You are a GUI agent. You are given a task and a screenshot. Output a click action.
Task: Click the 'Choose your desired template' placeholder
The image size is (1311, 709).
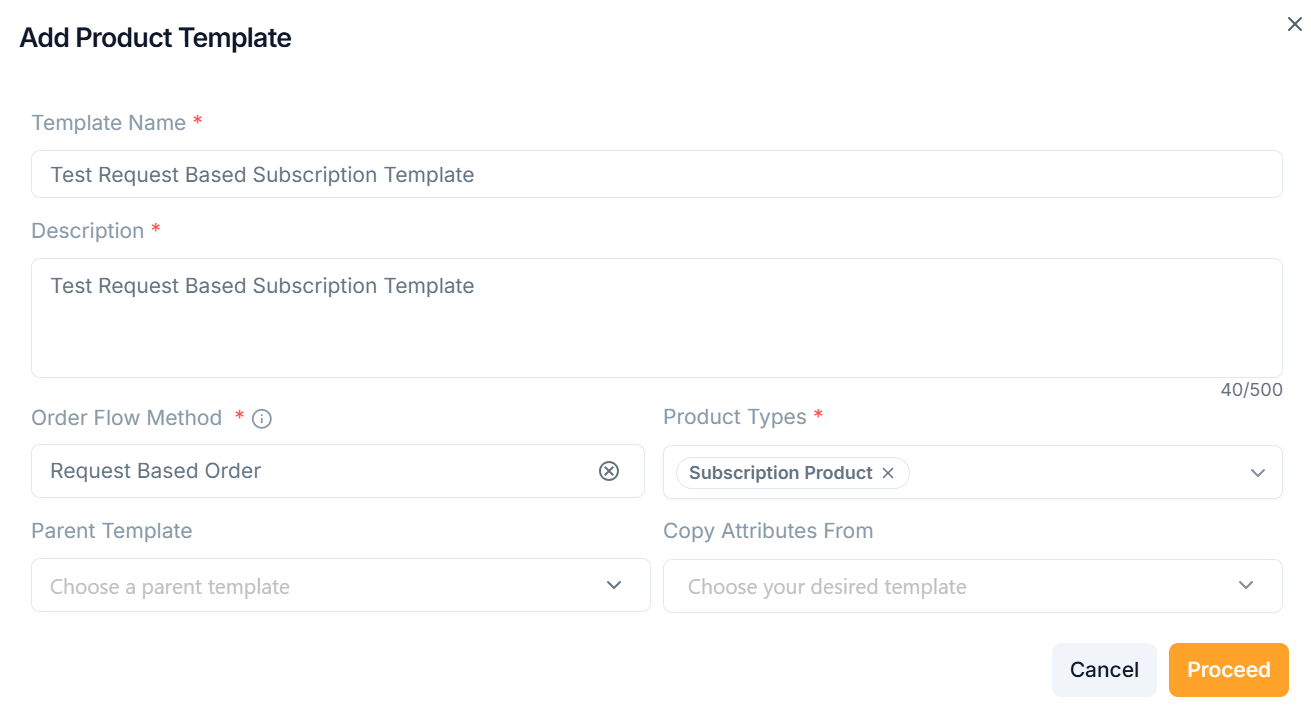tap(827, 587)
